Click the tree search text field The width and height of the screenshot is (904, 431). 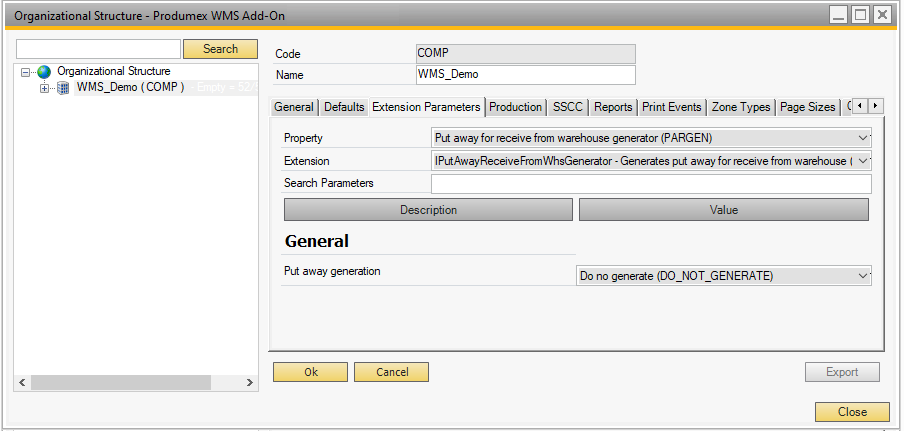click(98, 49)
